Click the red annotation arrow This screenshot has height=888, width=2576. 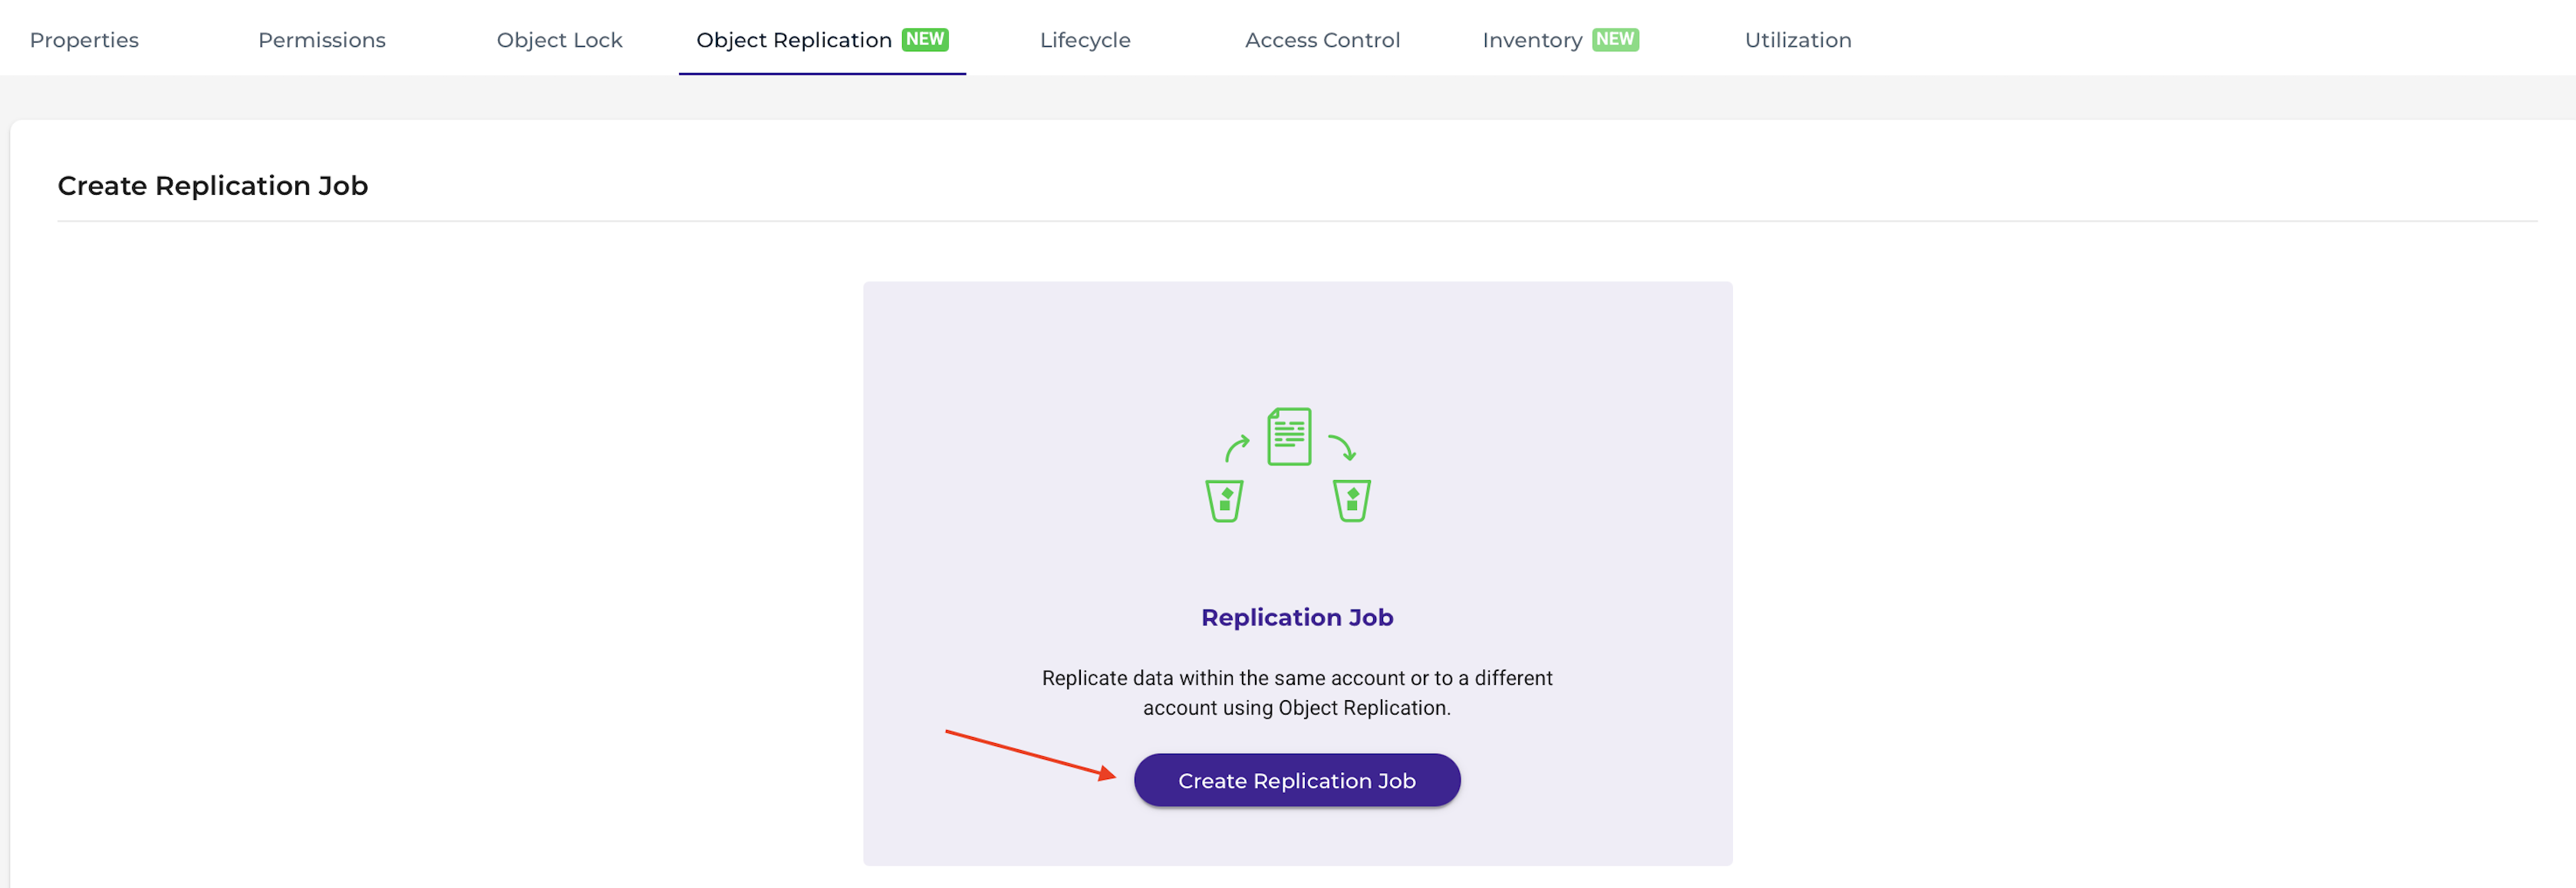pyautogui.click(x=1031, y=755)
